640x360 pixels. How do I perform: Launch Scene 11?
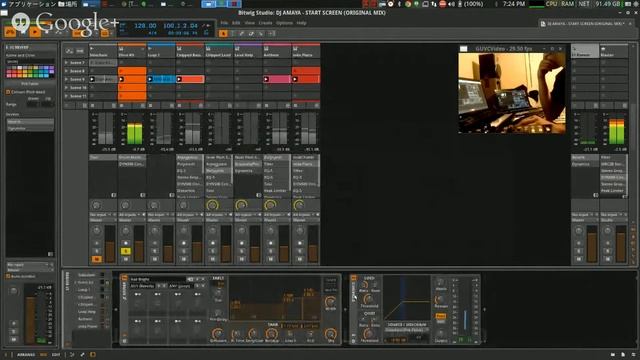pos(66,96)
